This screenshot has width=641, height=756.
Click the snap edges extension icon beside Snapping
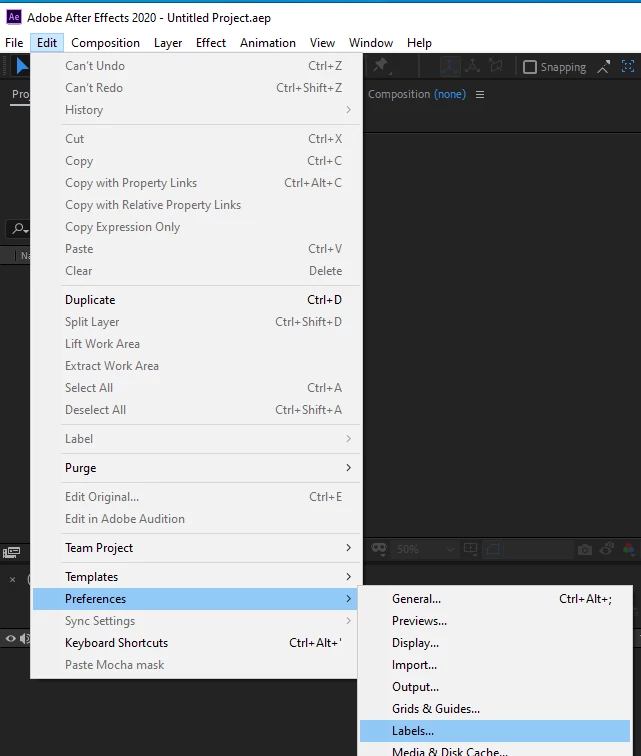point(603,67)
